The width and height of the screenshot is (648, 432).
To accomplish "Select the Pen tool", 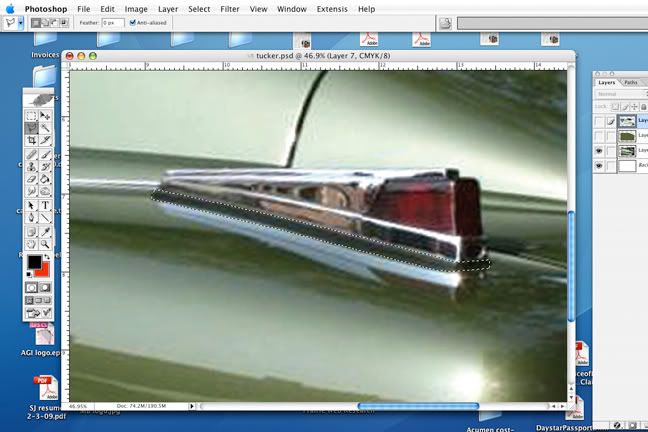I will (x=32, y=218).
